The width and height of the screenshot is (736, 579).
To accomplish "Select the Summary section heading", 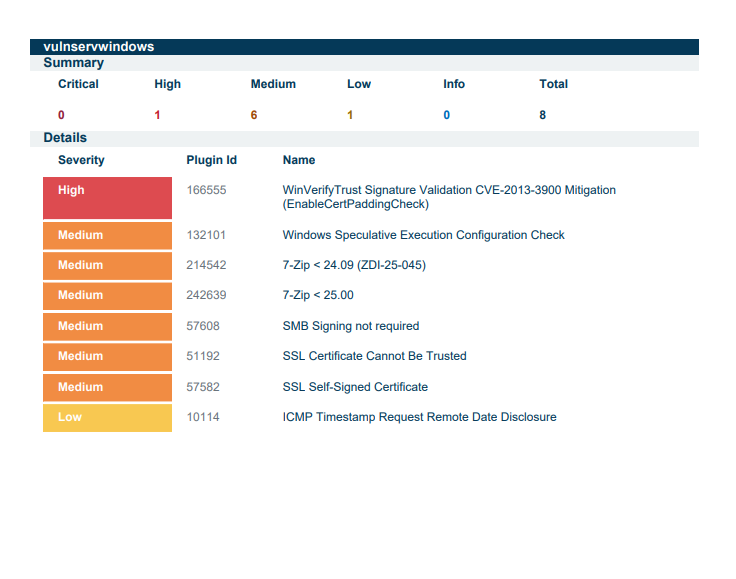I will (x=73, y=63).
